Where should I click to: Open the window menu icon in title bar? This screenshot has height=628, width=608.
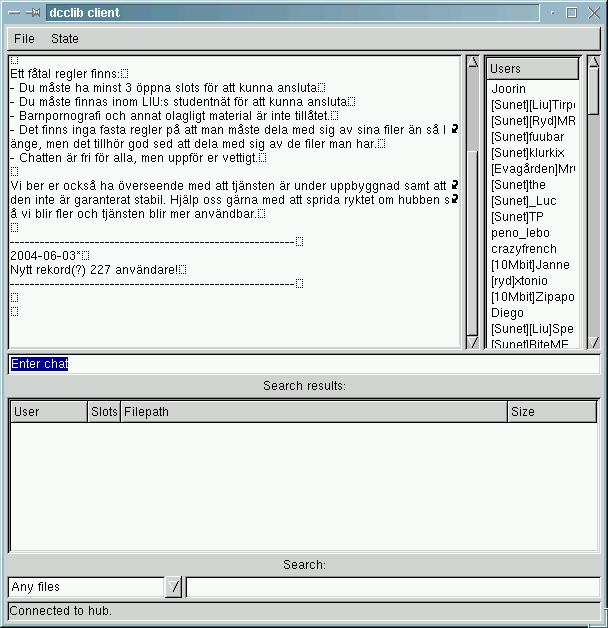click(x=14, y=13)
